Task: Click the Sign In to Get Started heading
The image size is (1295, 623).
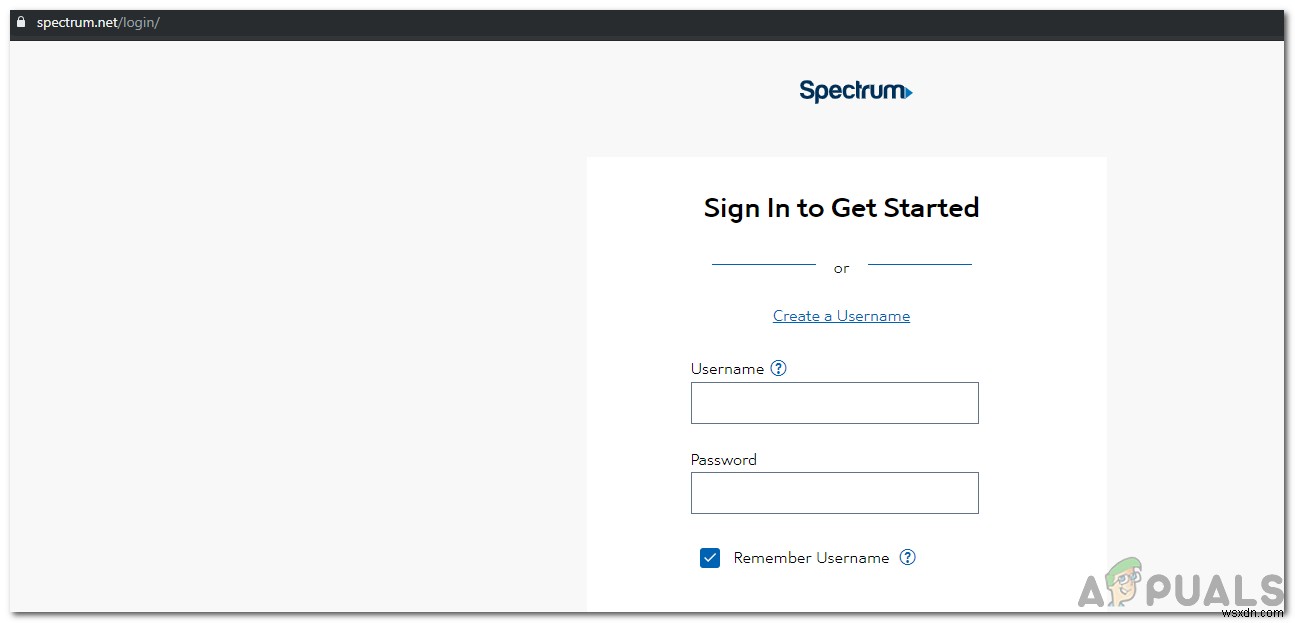Action: [x=841, y=208]
